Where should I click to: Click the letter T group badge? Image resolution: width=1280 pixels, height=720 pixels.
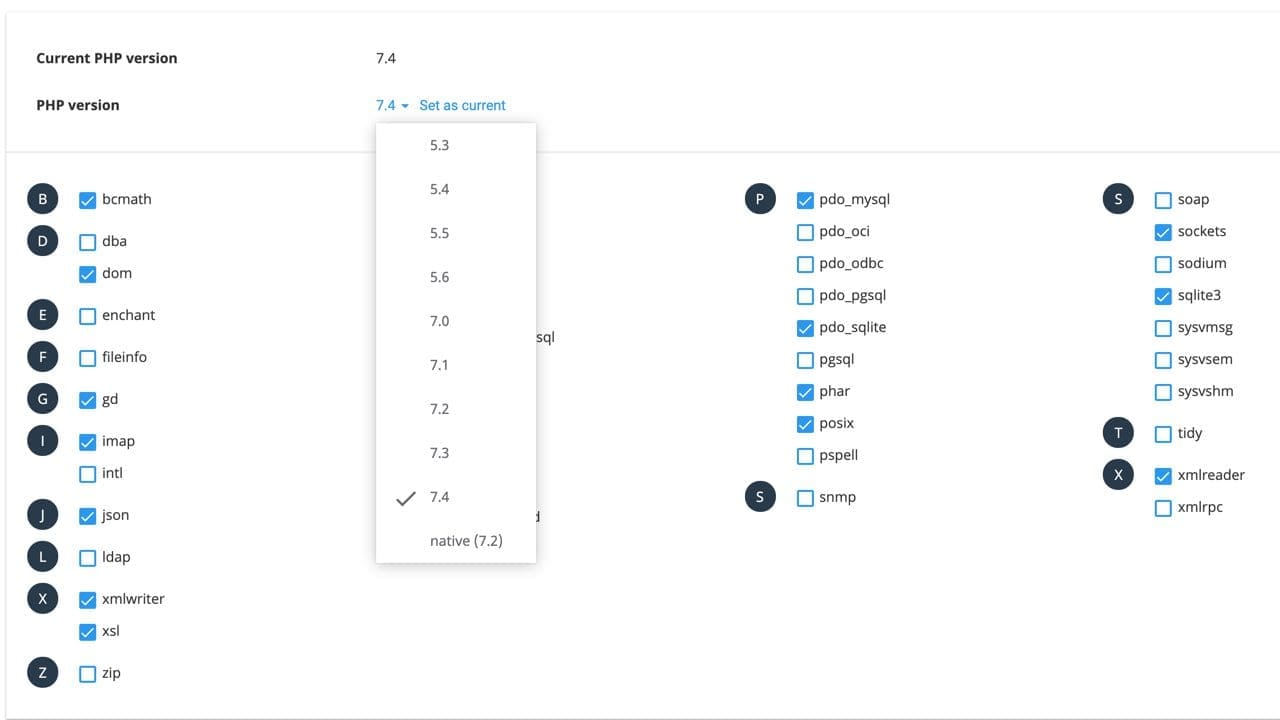pyautogui.click(x=1118, y=433)
